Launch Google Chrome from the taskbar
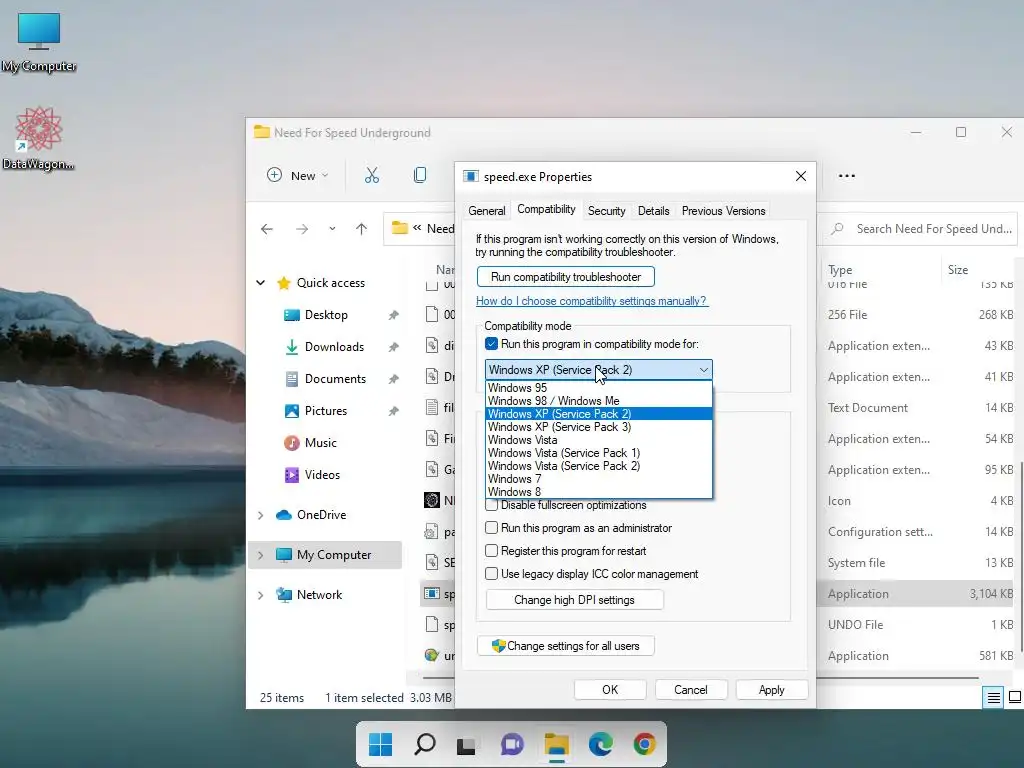 645,744
